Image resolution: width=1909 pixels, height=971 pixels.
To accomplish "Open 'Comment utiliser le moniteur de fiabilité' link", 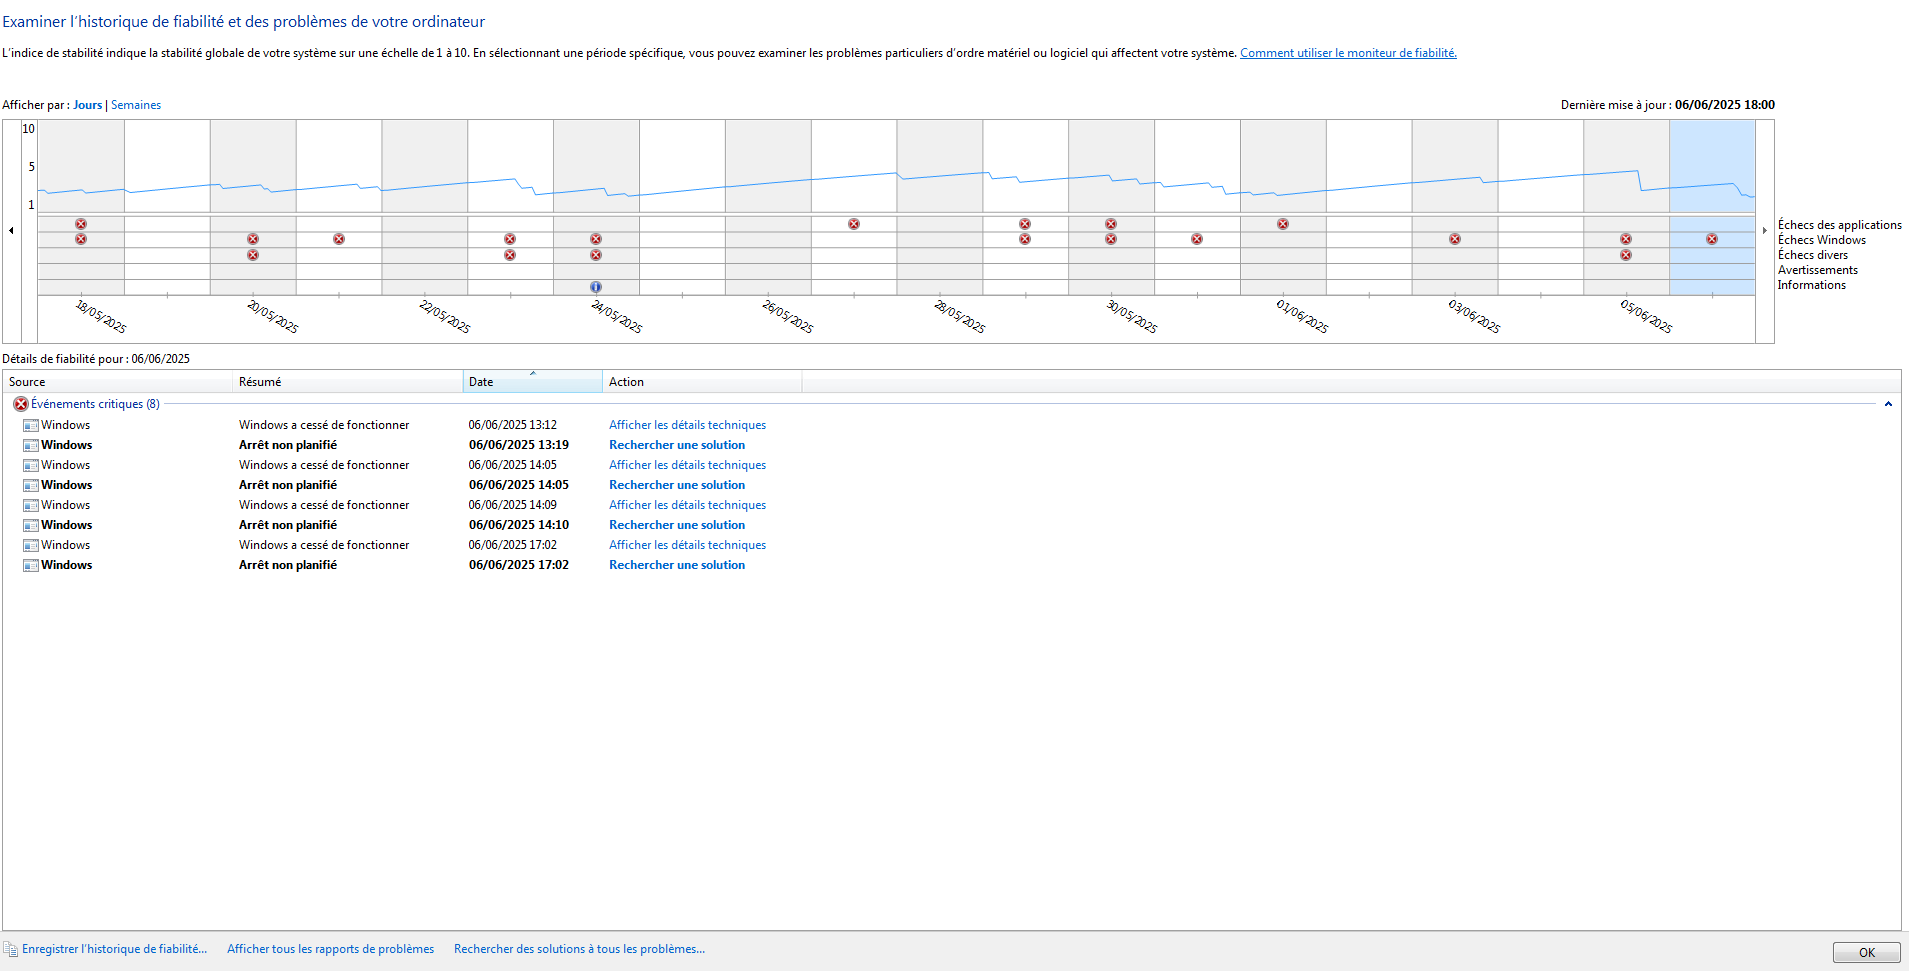I will point(1348,53).
